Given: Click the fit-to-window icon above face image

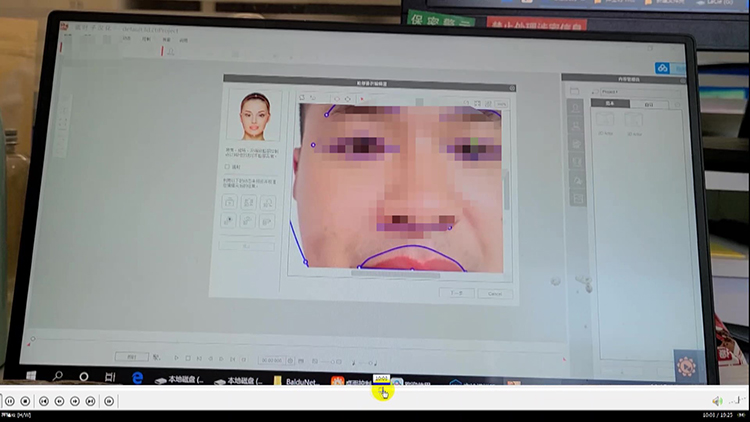Looking at the screenshot, I should 477,103.
